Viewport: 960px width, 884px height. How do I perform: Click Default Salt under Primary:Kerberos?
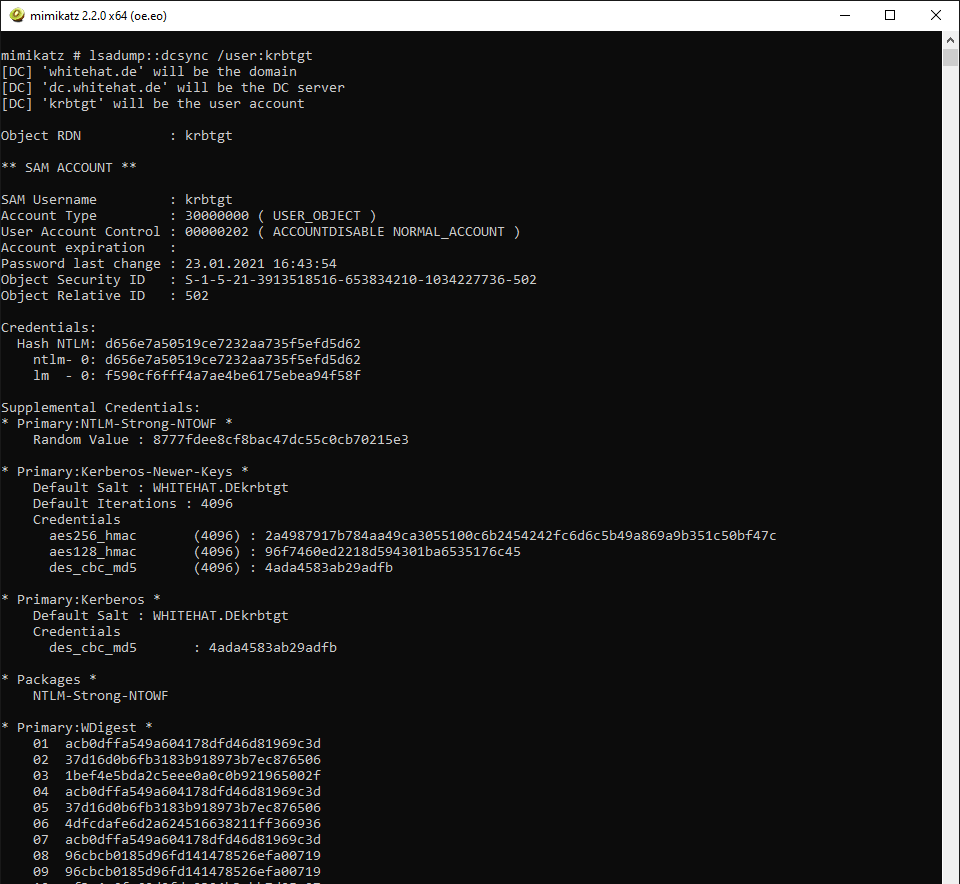point(160,615)
